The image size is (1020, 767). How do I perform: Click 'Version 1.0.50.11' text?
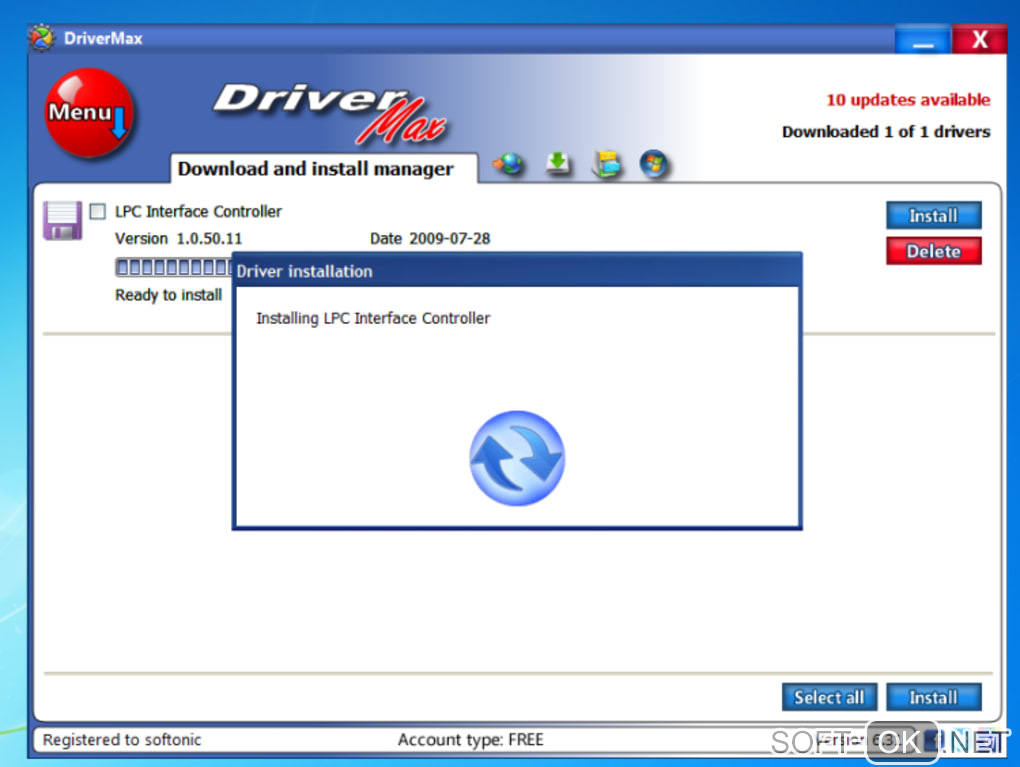click(x=178, y=239)
